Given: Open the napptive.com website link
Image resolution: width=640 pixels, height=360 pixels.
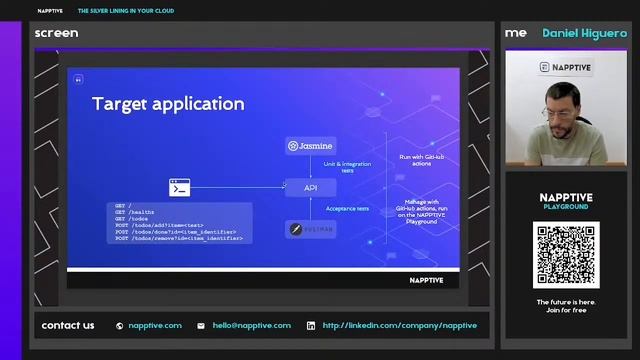Looking at the screenshot, I should 155,325.
